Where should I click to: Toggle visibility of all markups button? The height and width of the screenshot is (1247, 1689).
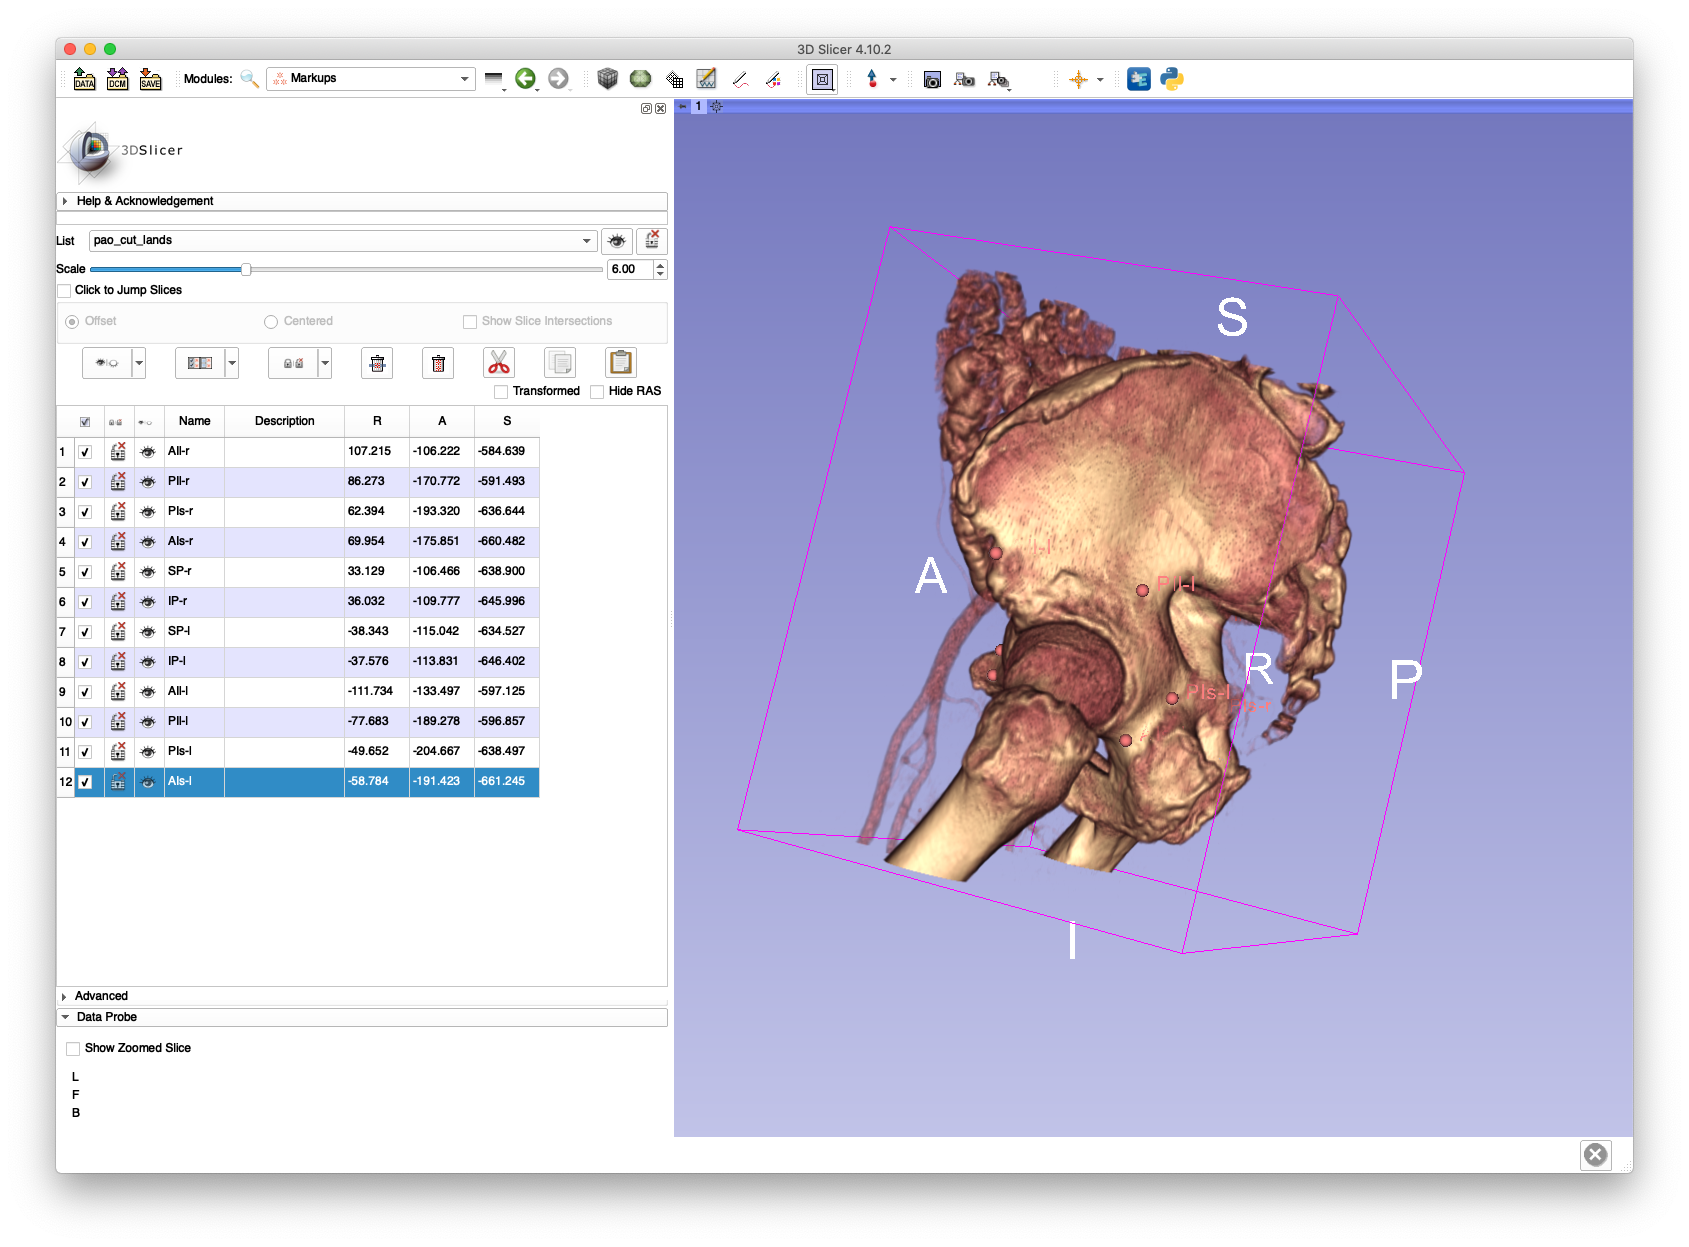pos(107,363)
